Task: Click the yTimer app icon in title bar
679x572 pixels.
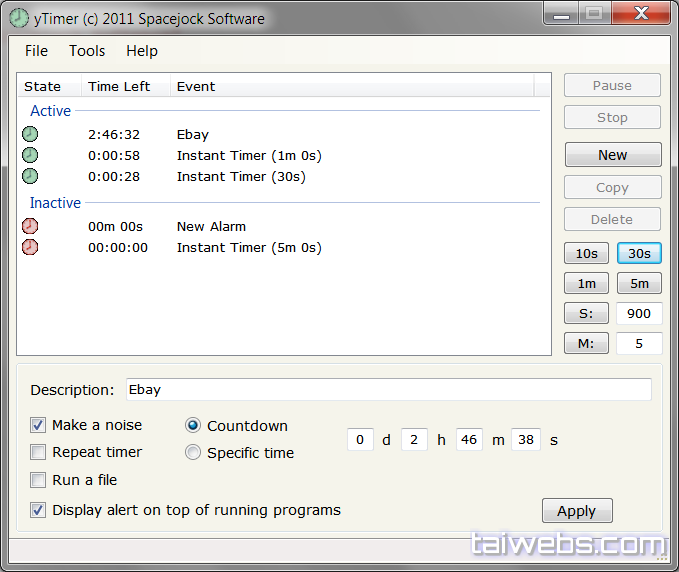Action: 18,18
